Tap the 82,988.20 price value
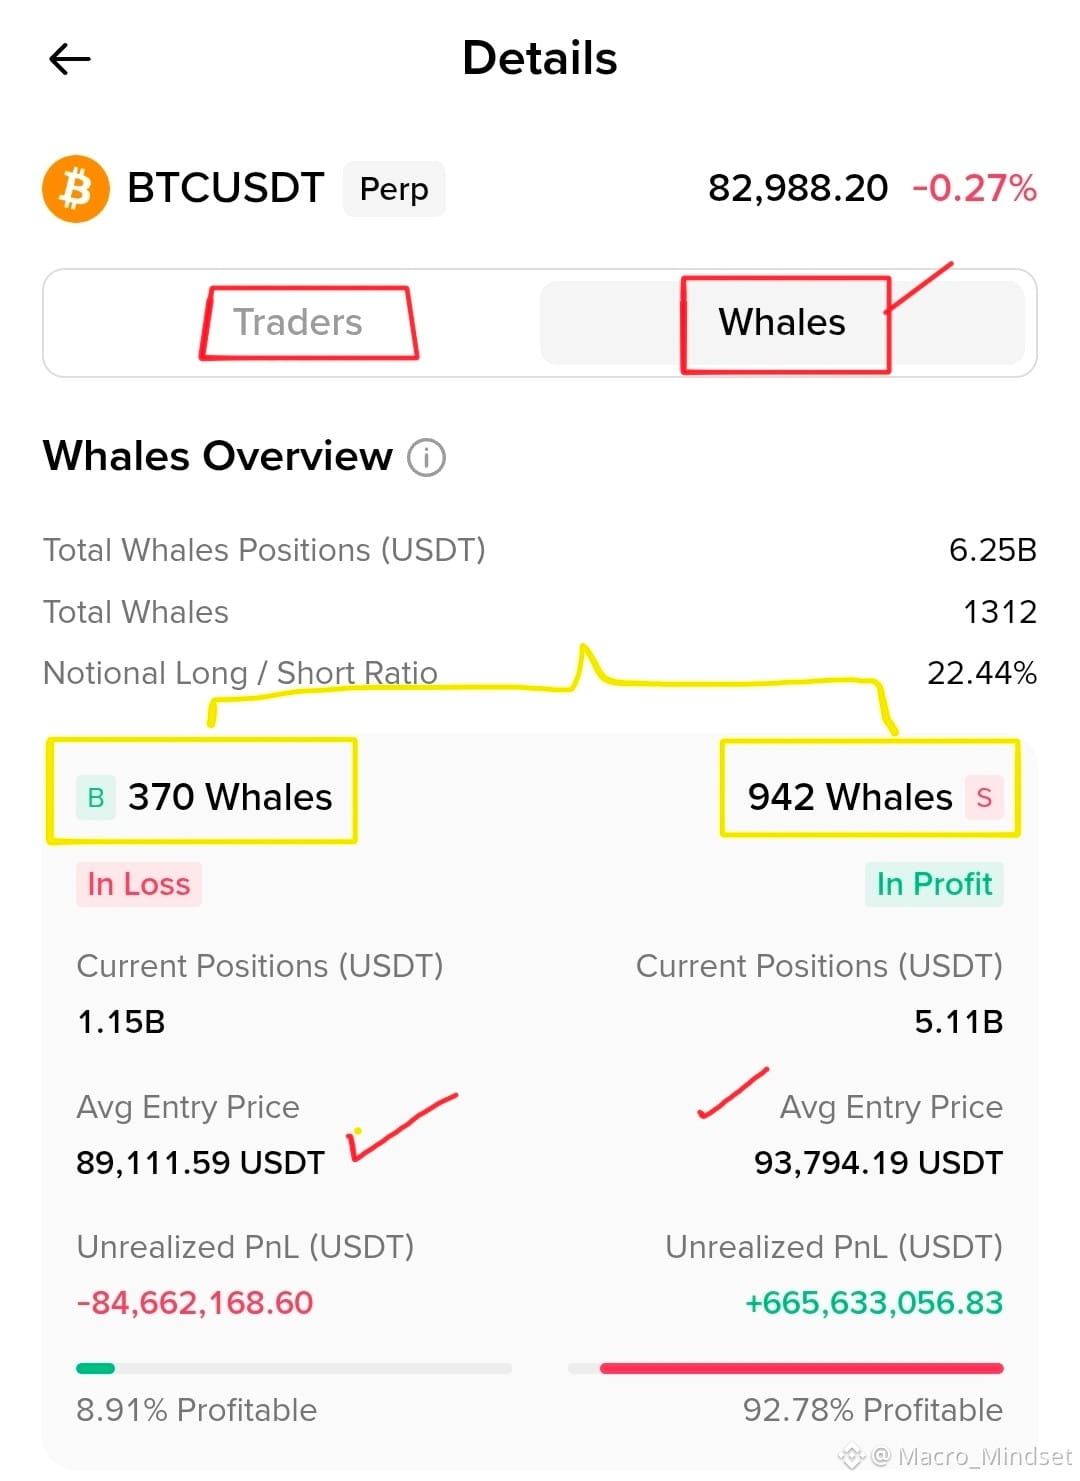Viewport: 1080px width, 1481px height. click(797, 188)
